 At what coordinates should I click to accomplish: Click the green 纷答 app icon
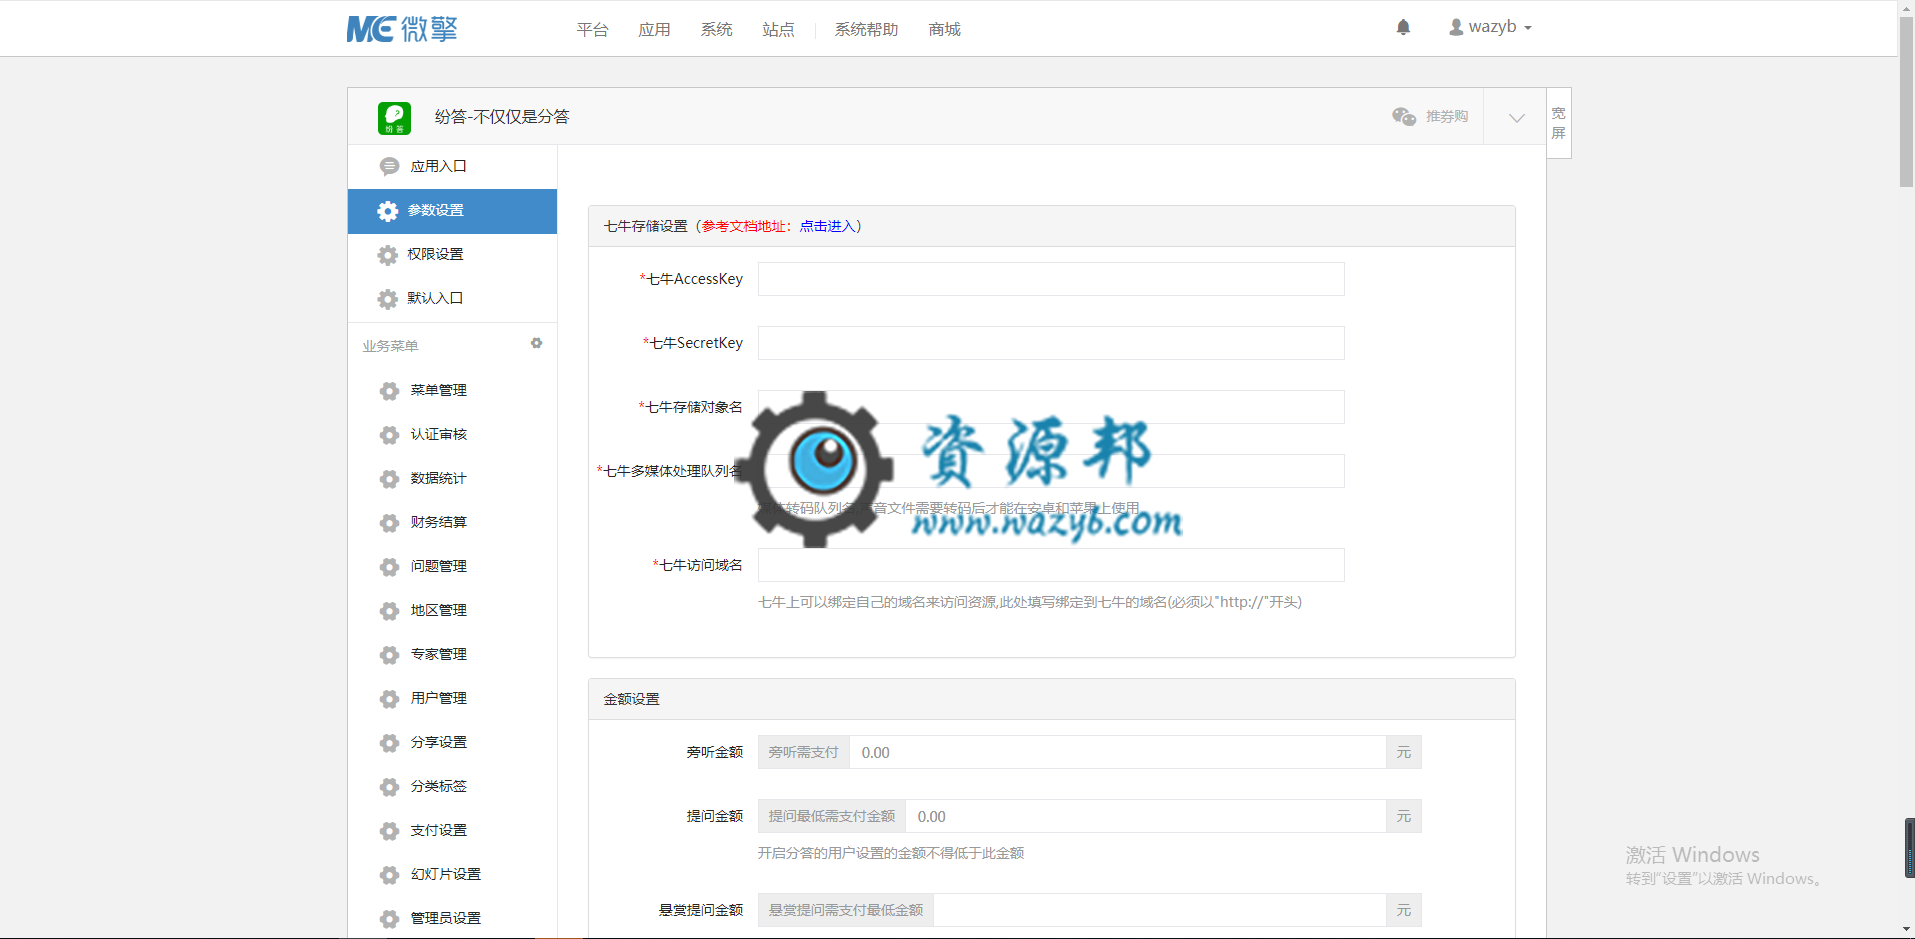(394, 118)
